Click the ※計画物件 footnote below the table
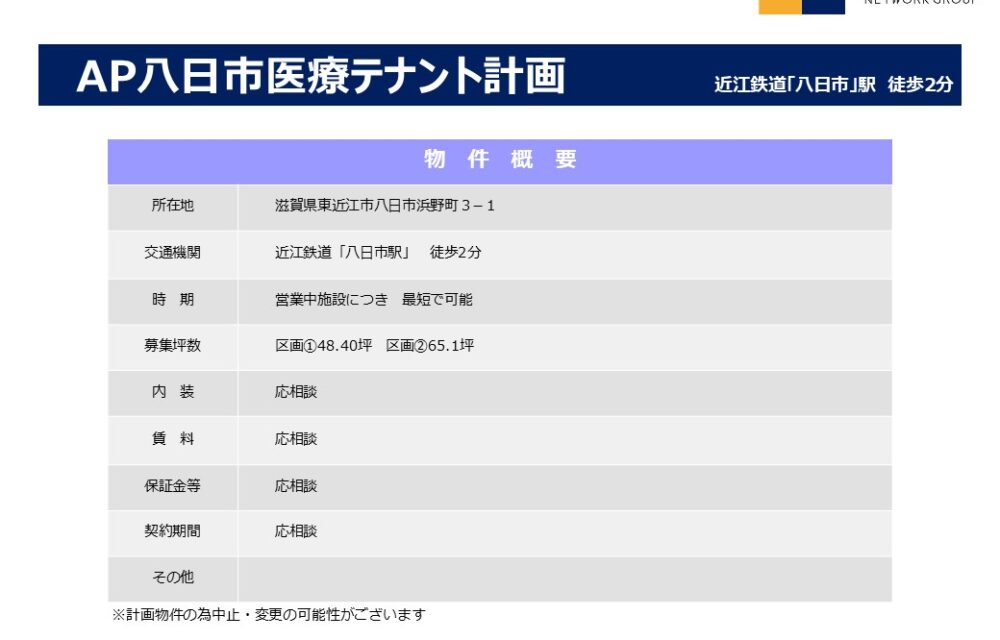The height and width of the screenshot is (640, 1000). pos(268,615)
